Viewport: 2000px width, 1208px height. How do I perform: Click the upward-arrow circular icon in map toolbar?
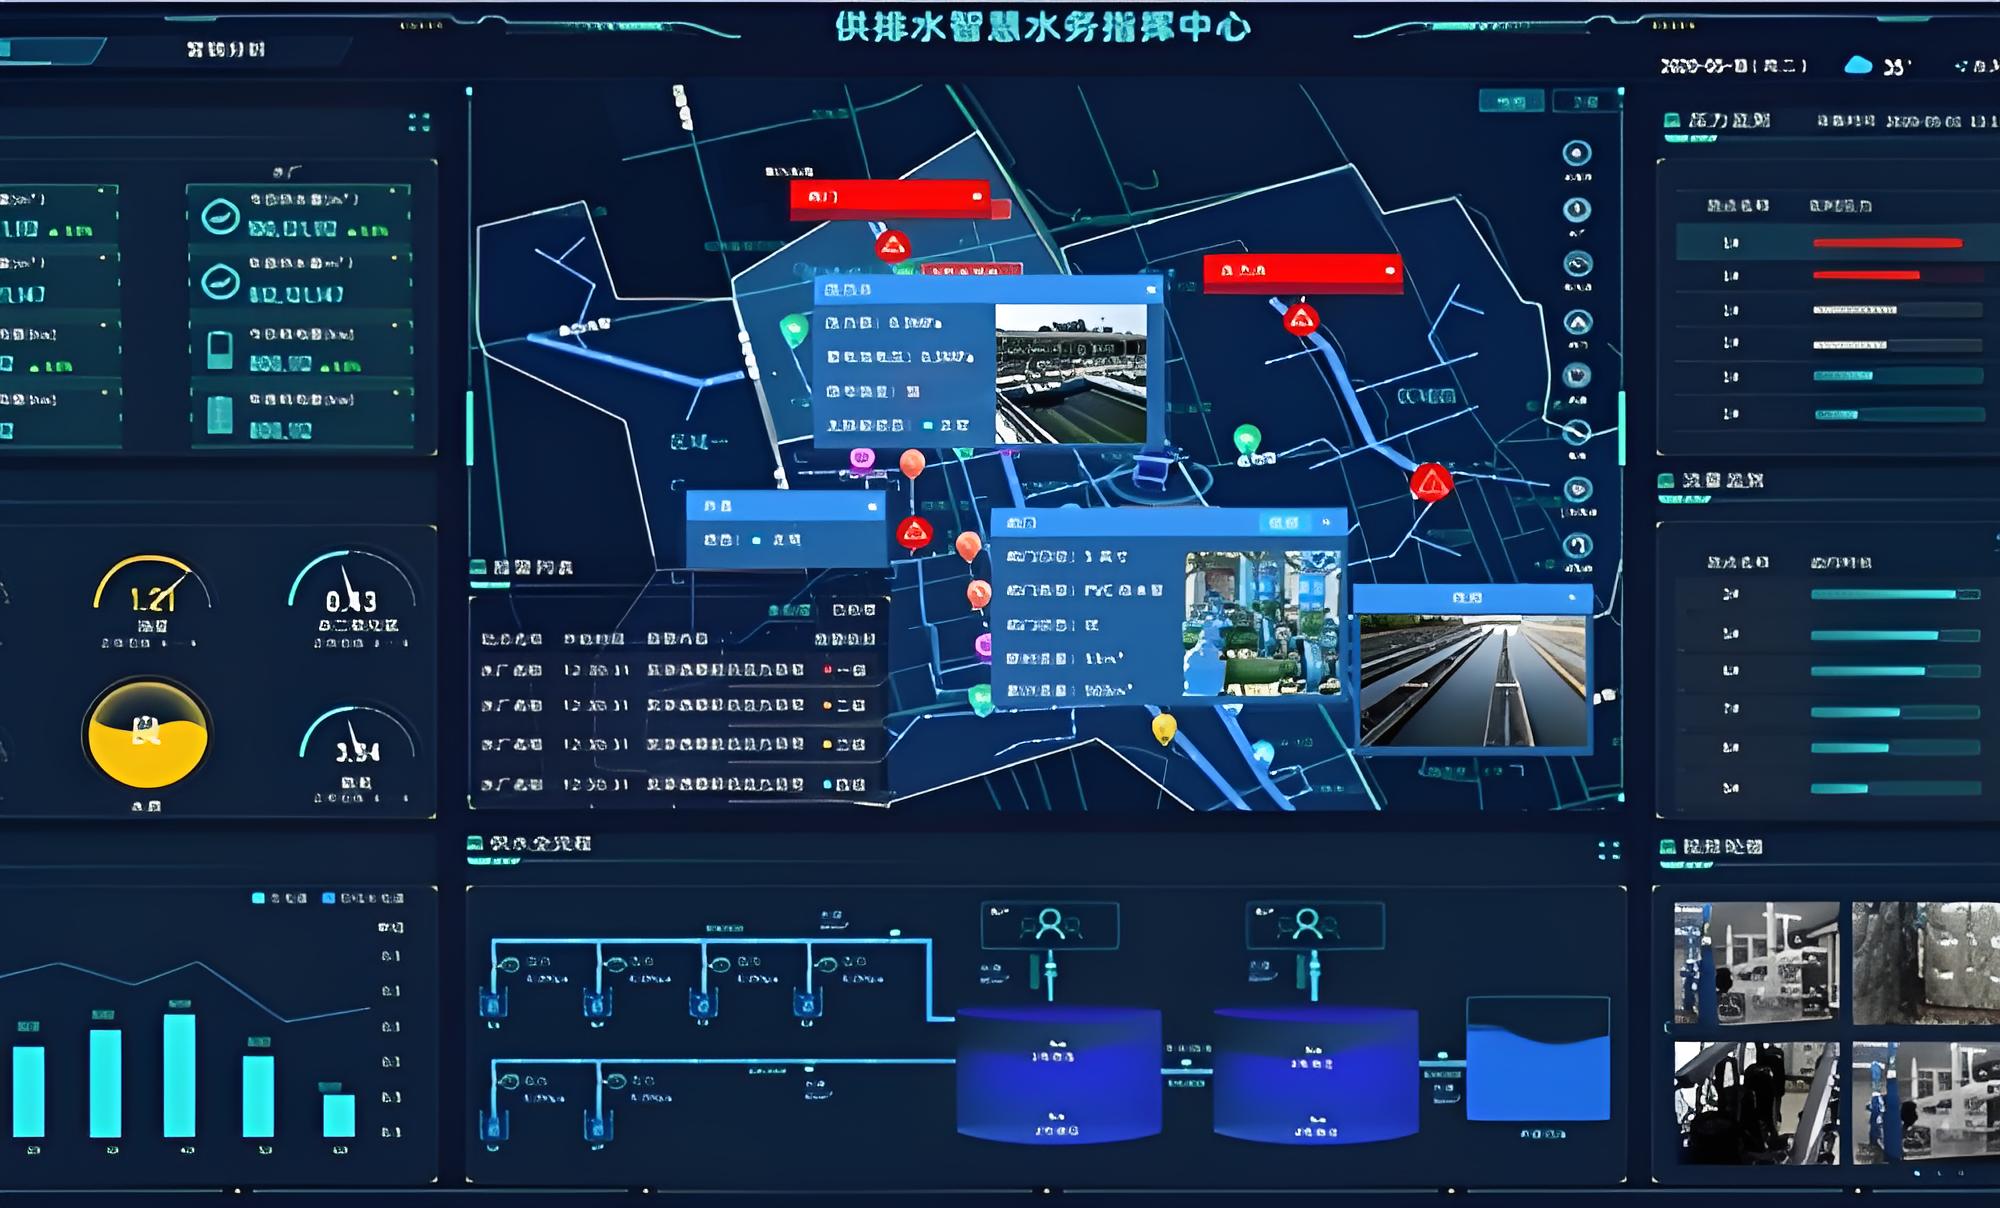coord(1577,322)
